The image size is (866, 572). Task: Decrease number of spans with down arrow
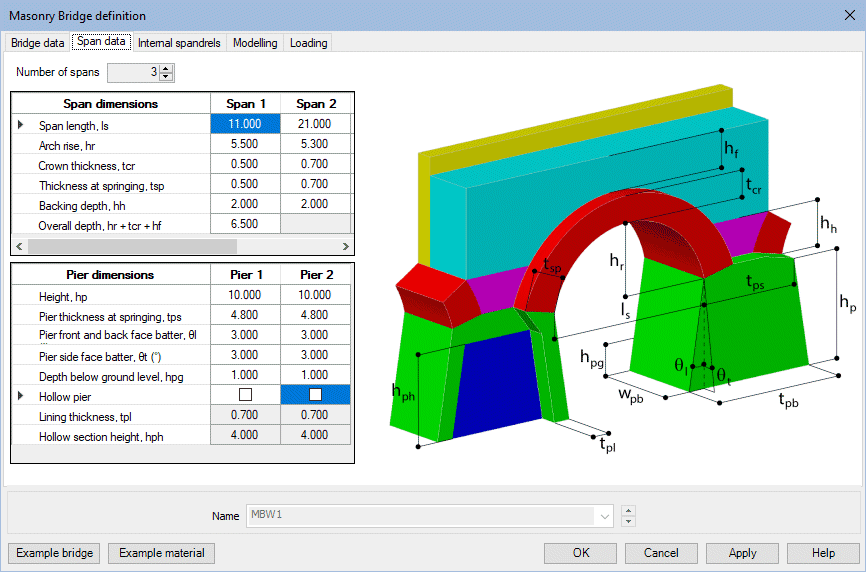166,77
